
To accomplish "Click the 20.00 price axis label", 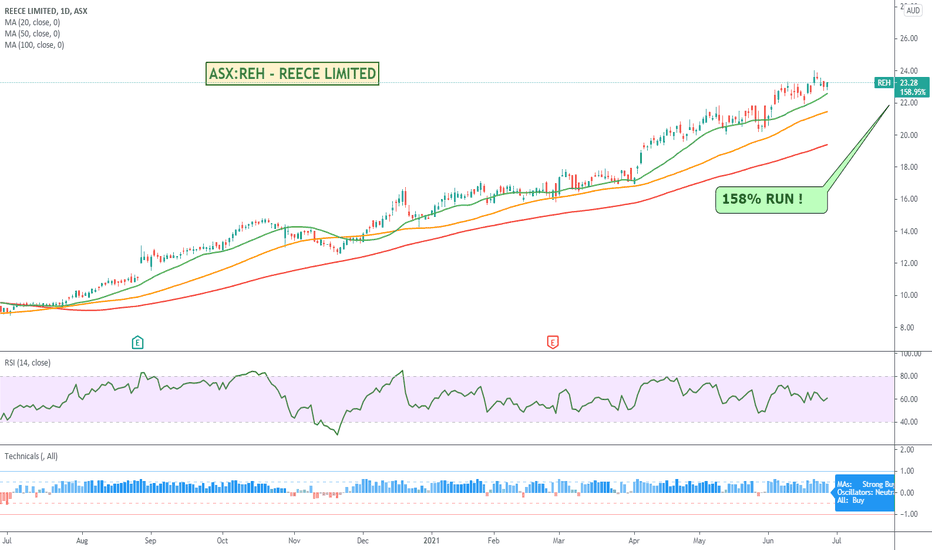I will tap(909, 135).
